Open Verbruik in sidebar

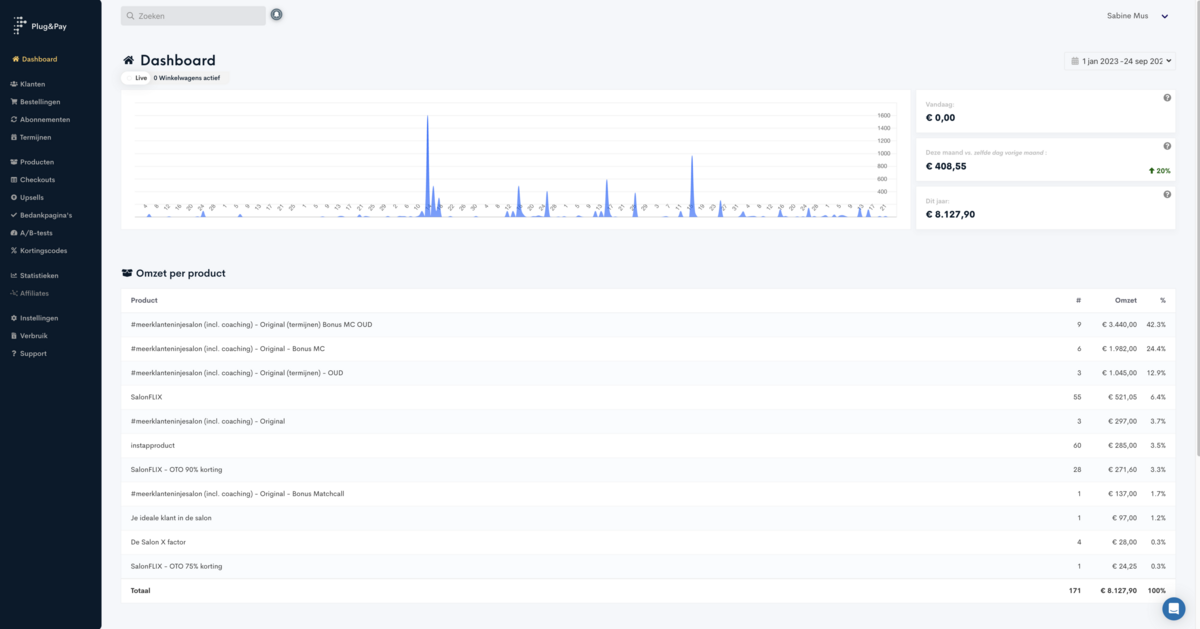(28, 336)
